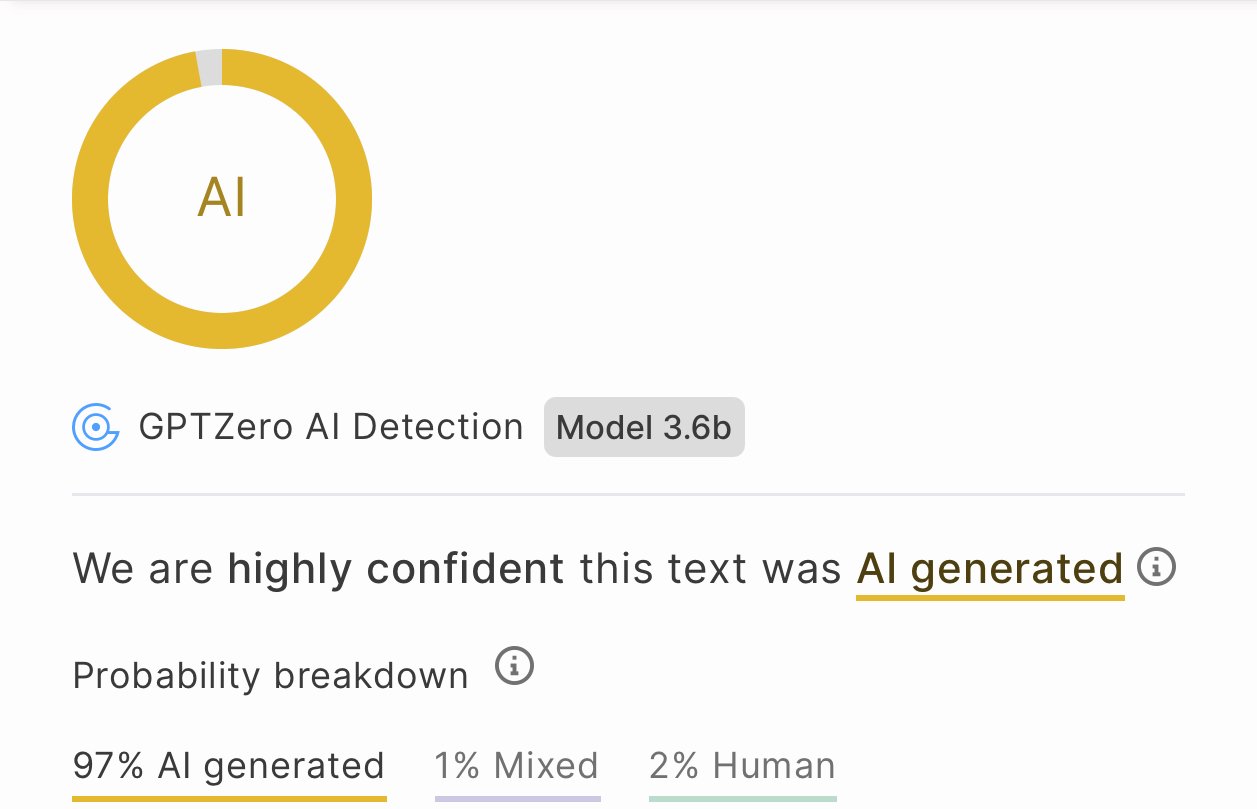Click the words 'this text was'
The image size is (1257, 809).
point(711,570)
